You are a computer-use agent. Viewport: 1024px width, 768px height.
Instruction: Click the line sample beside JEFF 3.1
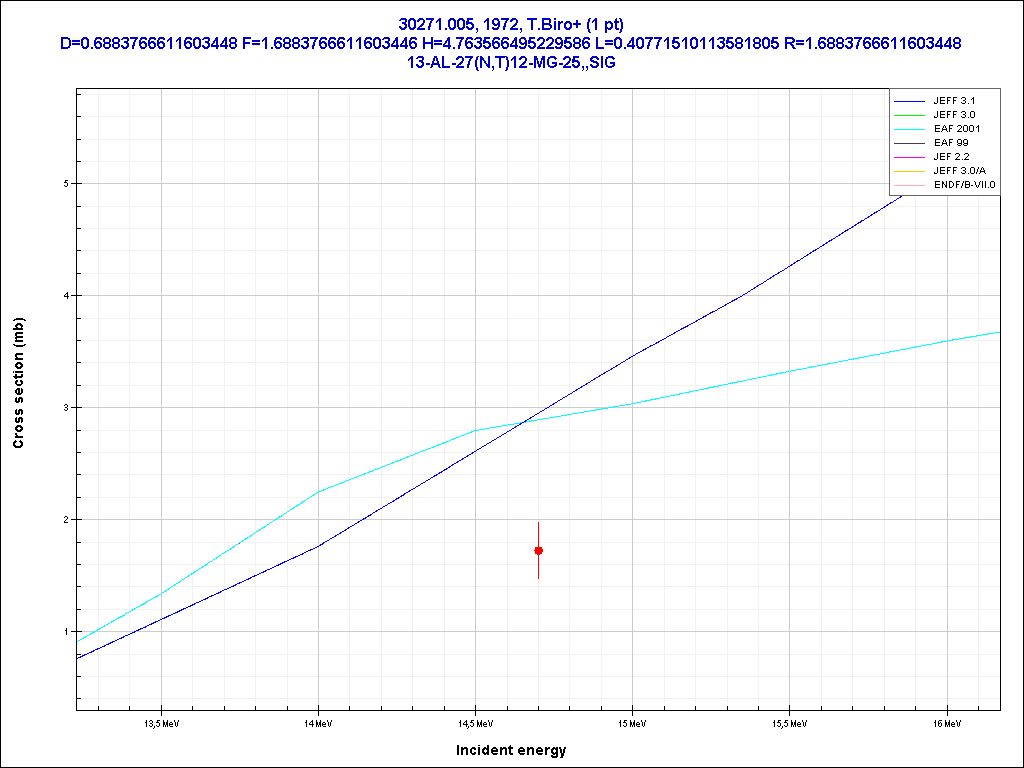point(910,101)
